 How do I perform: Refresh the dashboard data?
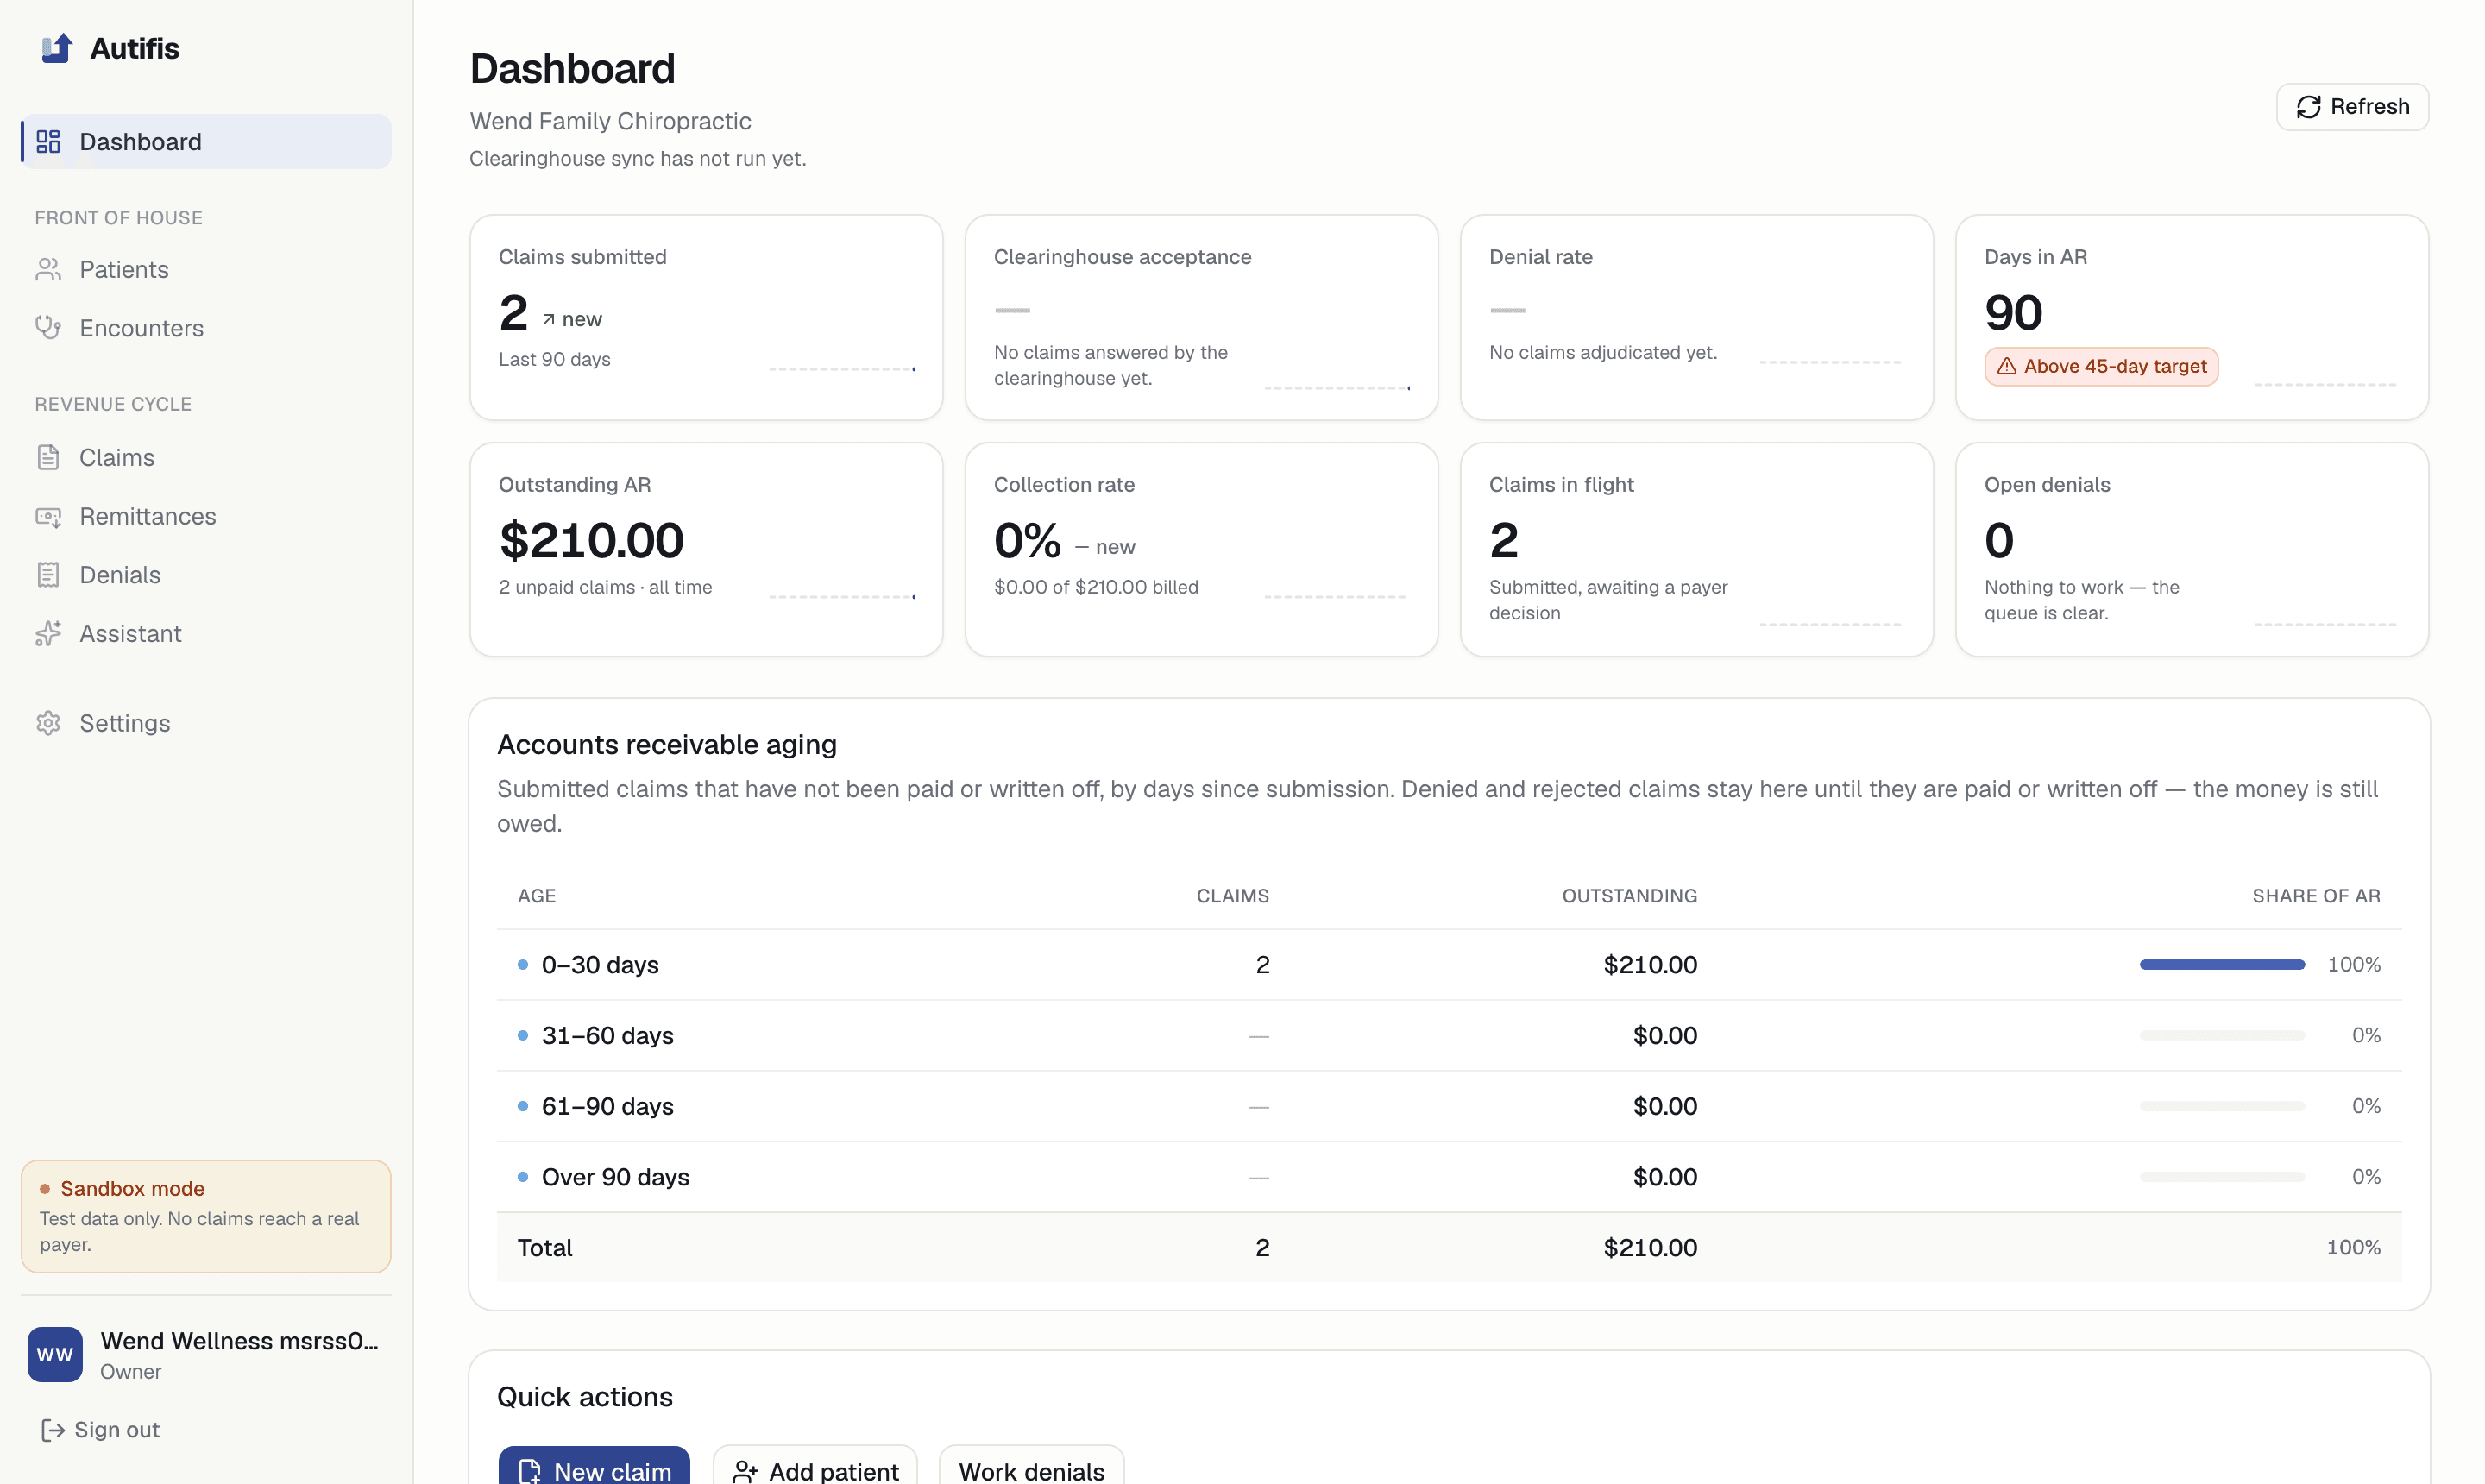[2351, 107]
